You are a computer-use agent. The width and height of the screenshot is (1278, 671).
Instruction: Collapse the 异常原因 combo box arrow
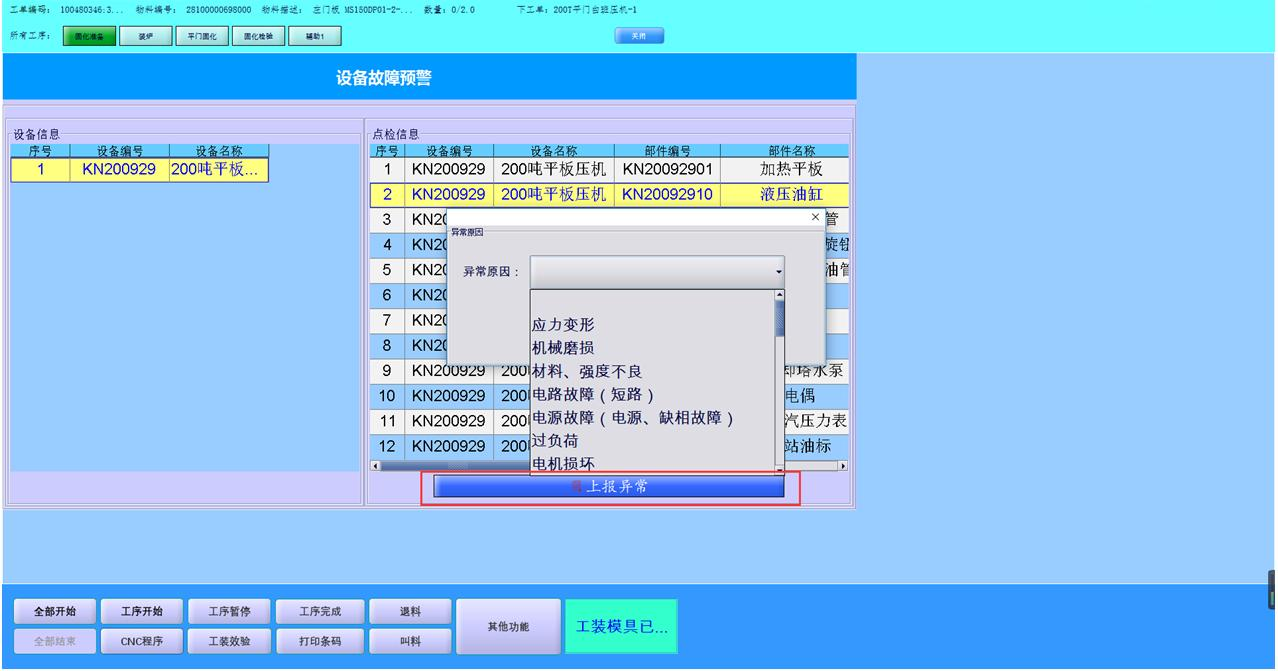pyautogui.click(x=778, y=272)
